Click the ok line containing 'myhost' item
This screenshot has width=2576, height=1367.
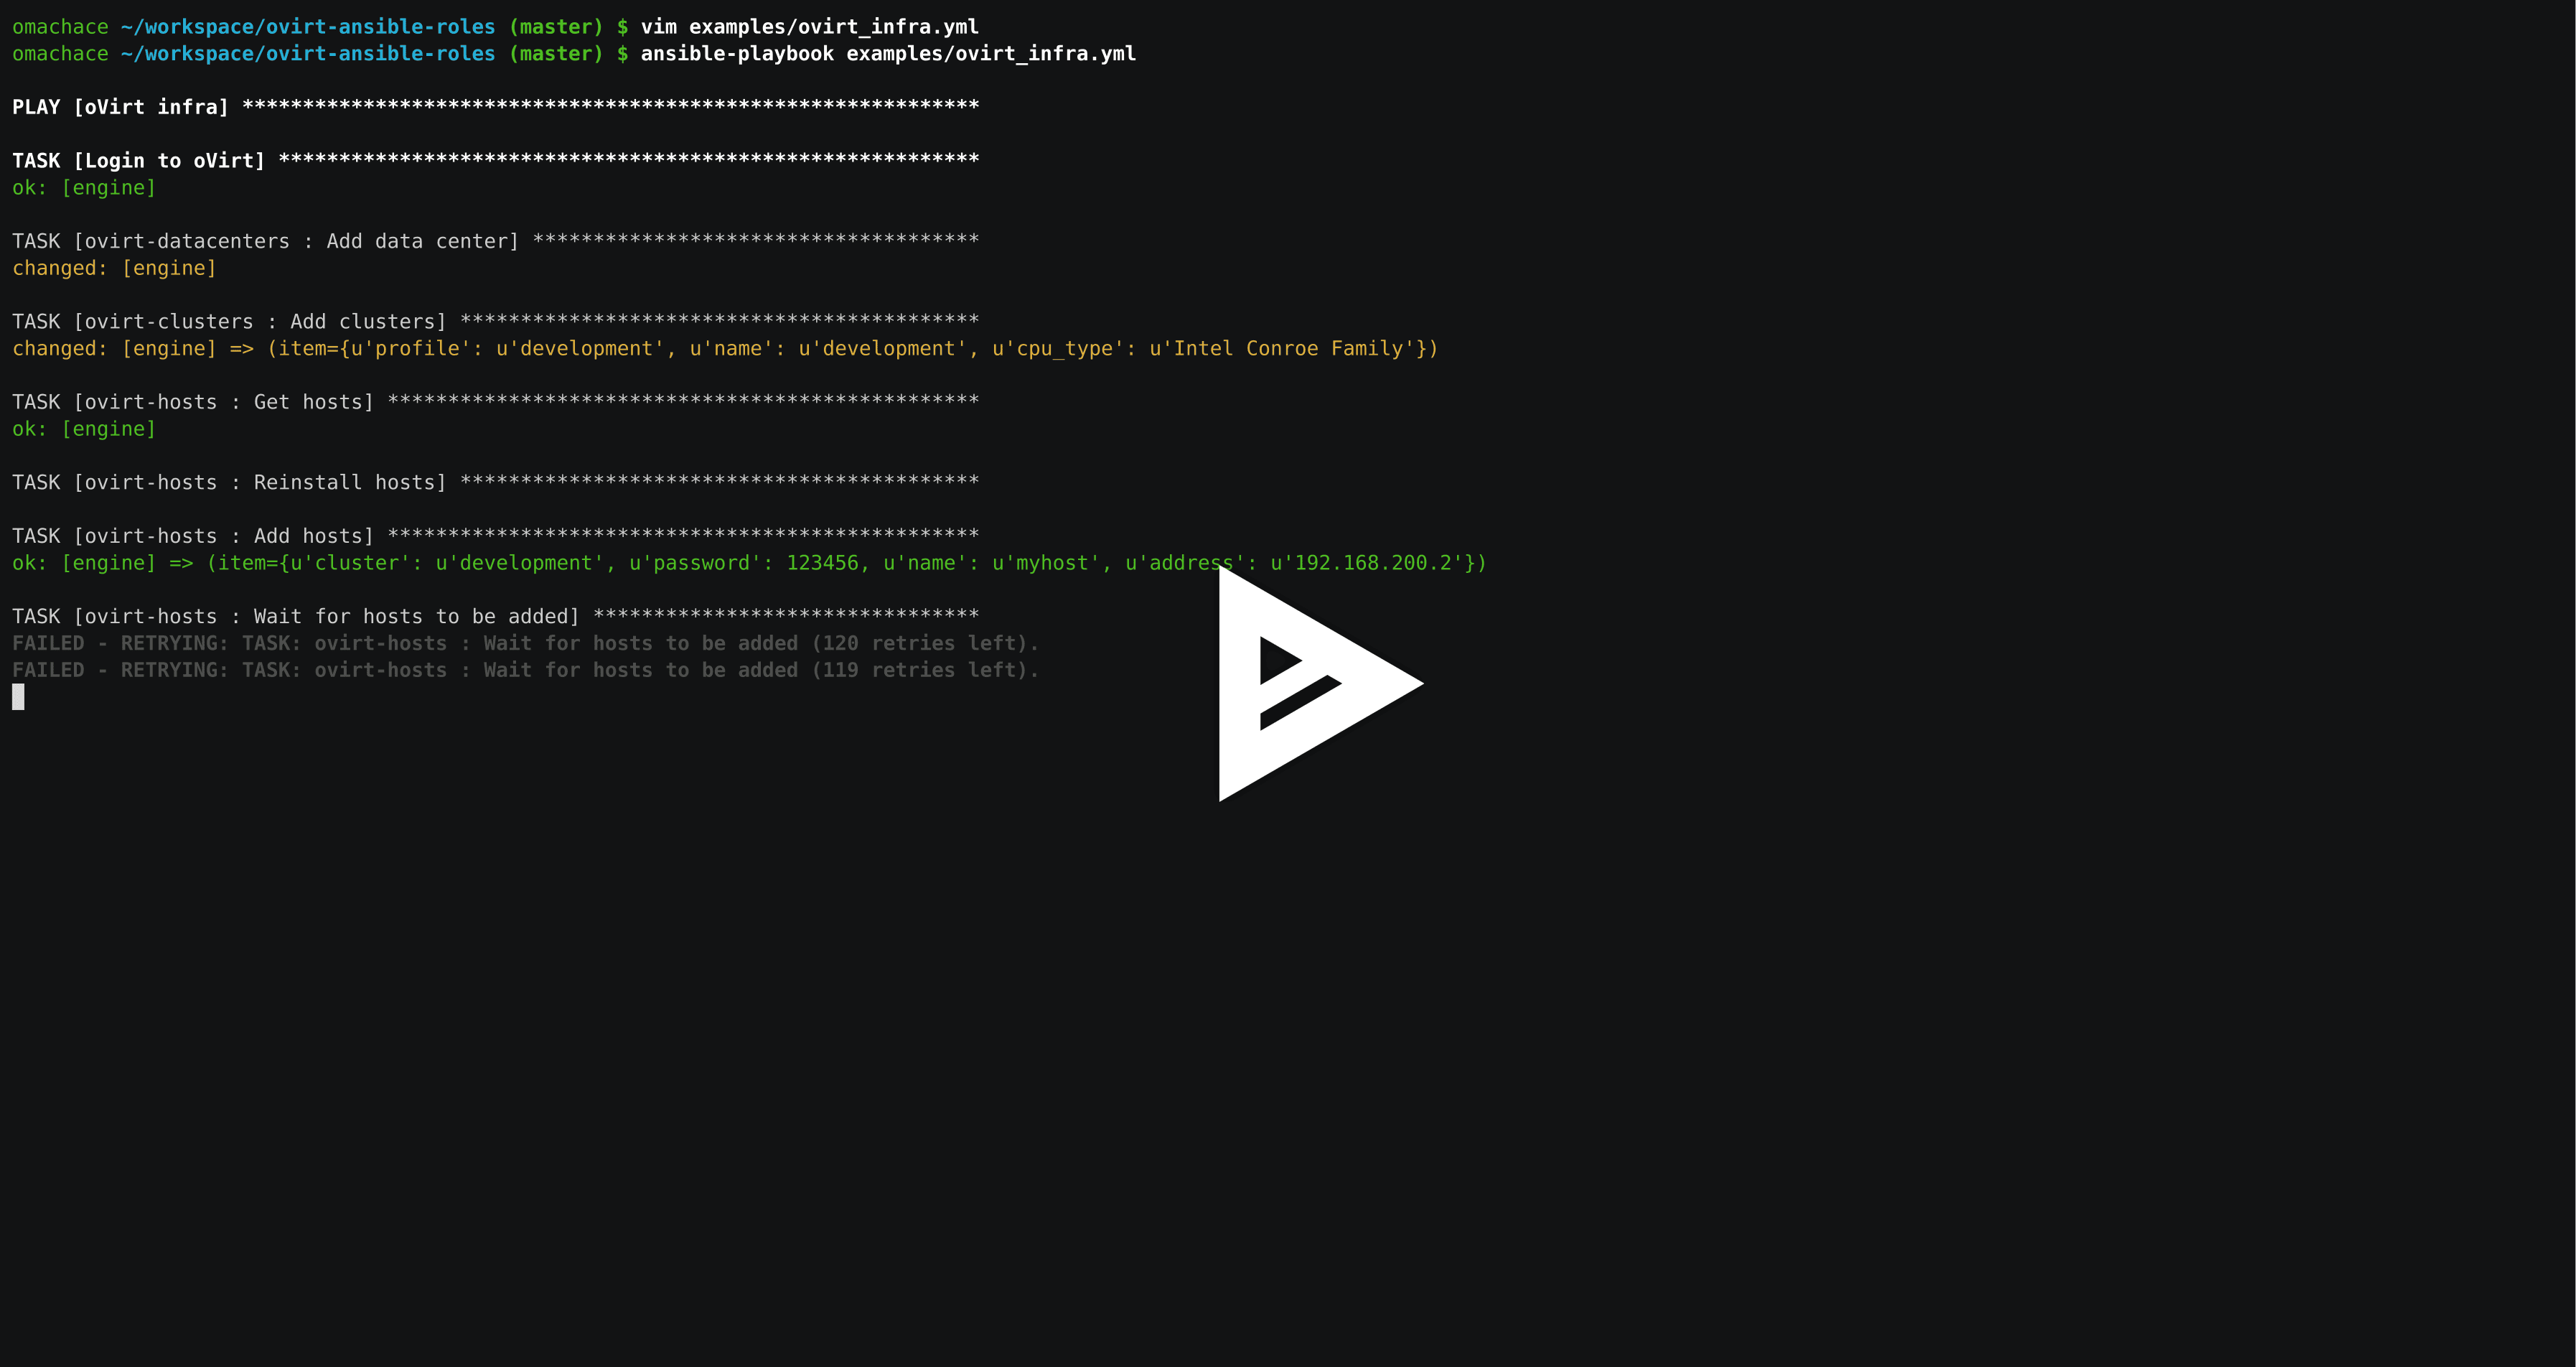point(749,563)
